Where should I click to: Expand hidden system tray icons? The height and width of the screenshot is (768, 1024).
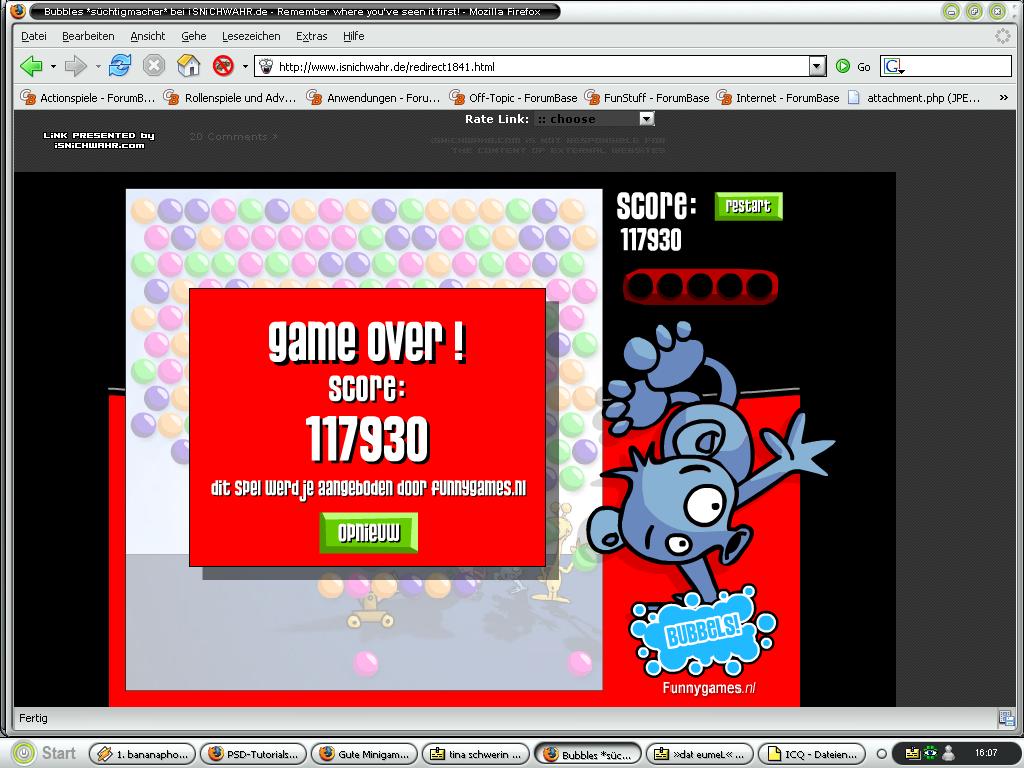(881, 754)
